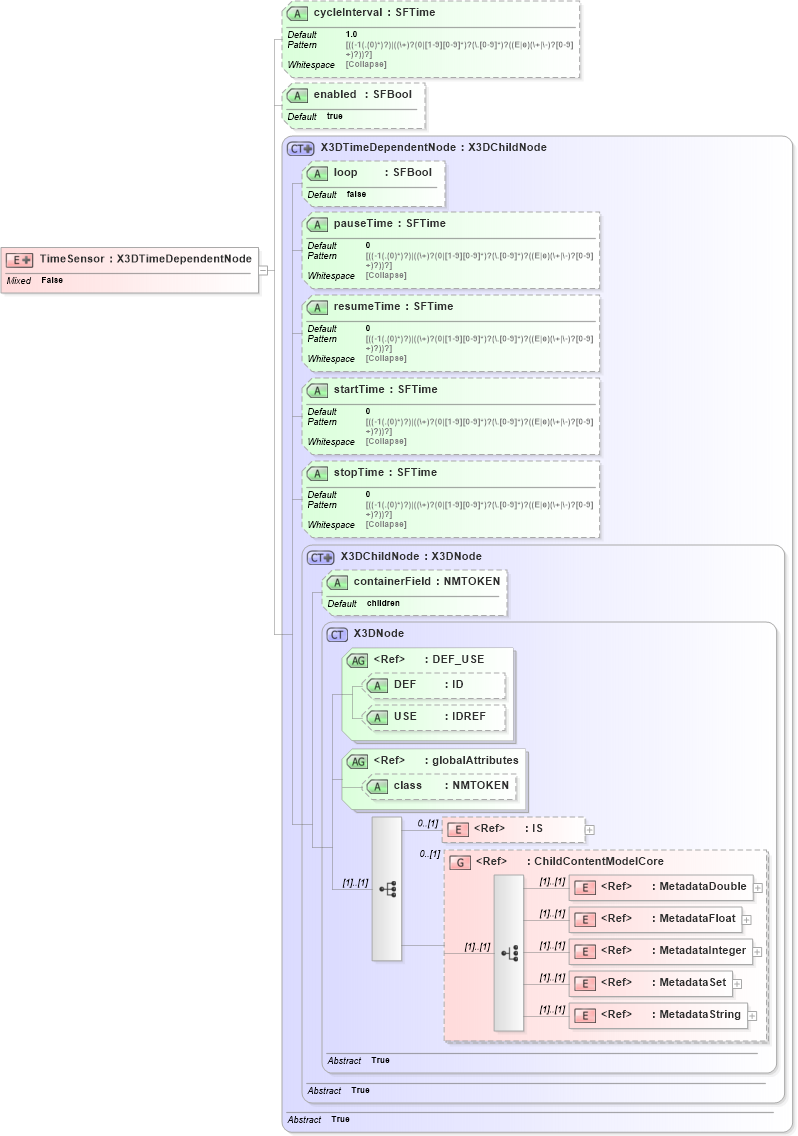The height and width of the screenshot is (1136, 798).
Task: Click the outer sequence compositor symbol
Action: click(387, 889)
